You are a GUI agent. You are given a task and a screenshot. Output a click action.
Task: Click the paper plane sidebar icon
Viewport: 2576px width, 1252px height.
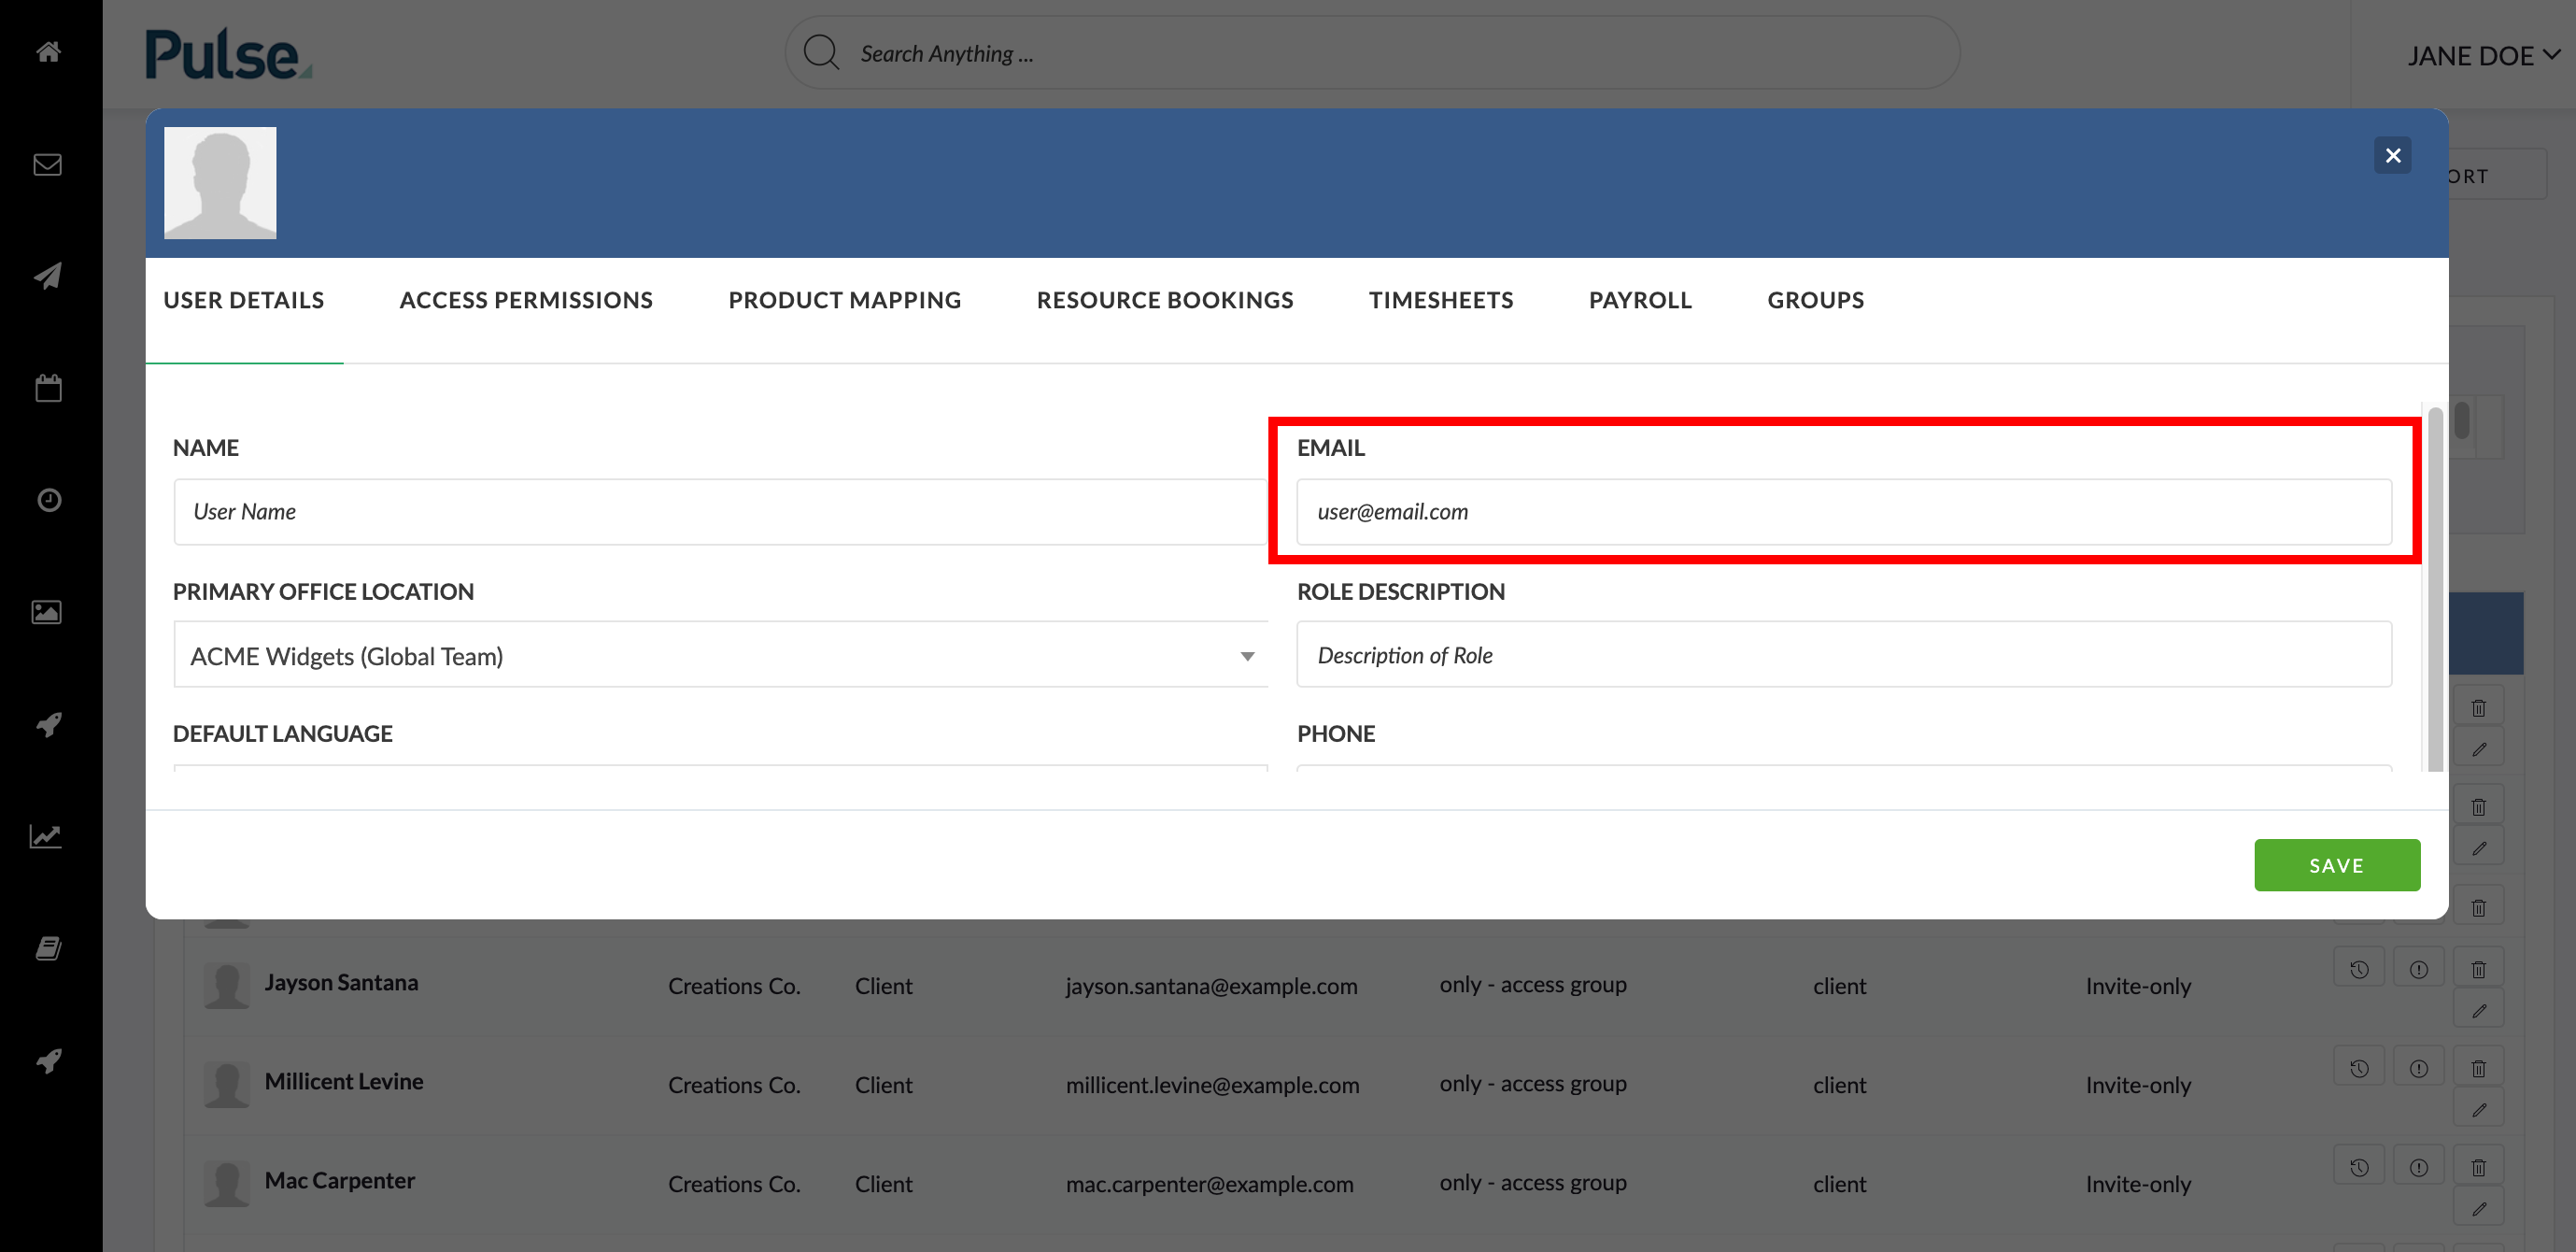coord(48,276)
